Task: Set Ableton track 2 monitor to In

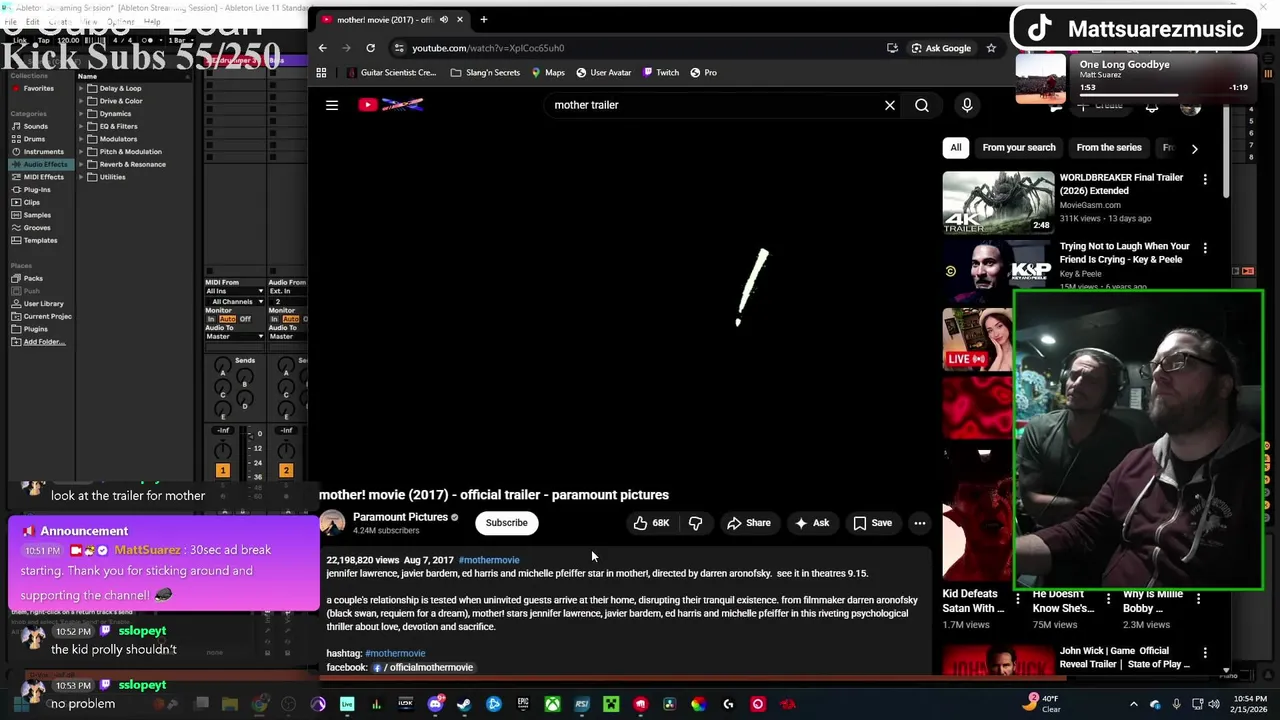Action: coord(274,319)
